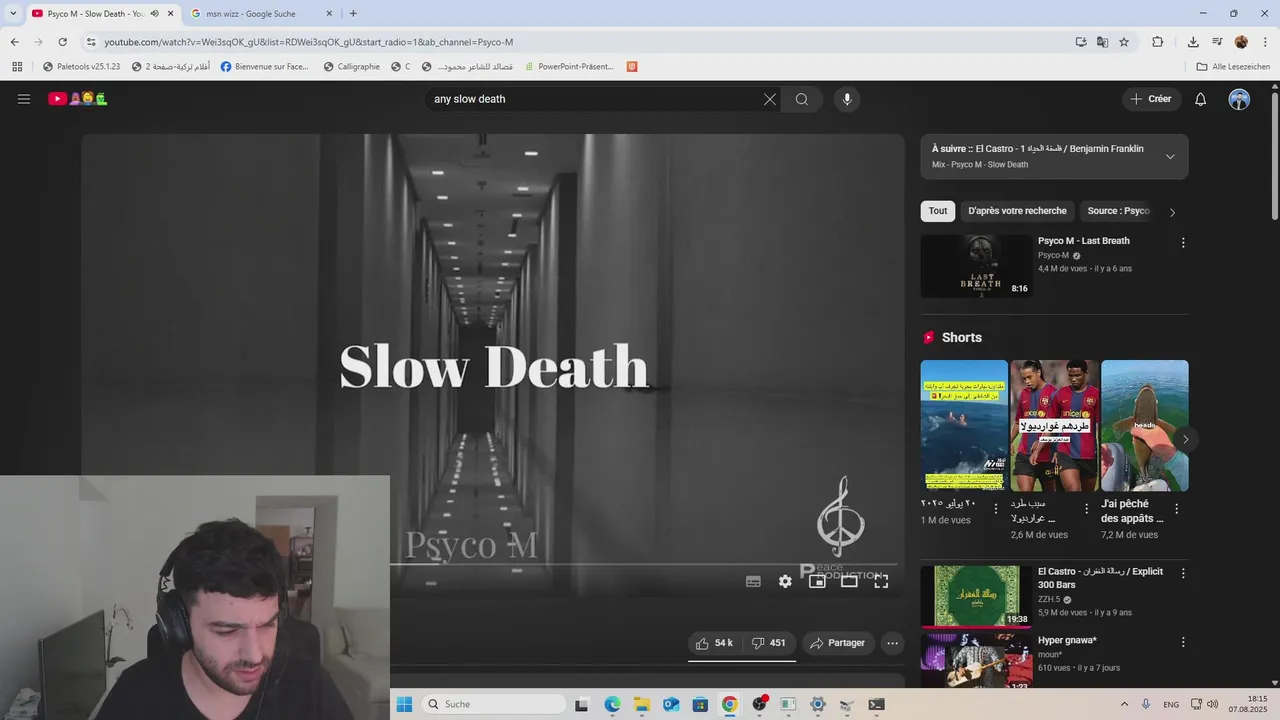Screen dimensions: 1280x720
Task: Play the sea Short with 1 M de vues
Action: (964, 425)
